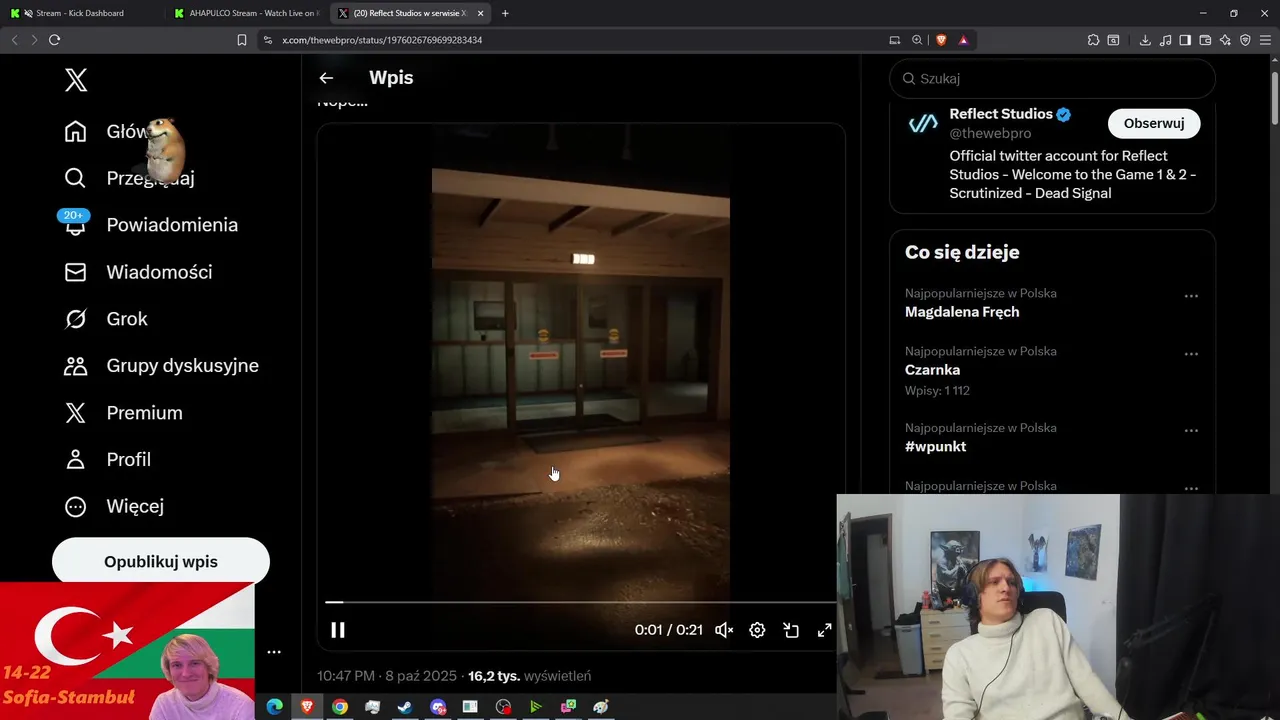This screenshot has height=720, width=1280.
Task: Open Reflect Studios profile name
Action: [x=1001, y=114]
